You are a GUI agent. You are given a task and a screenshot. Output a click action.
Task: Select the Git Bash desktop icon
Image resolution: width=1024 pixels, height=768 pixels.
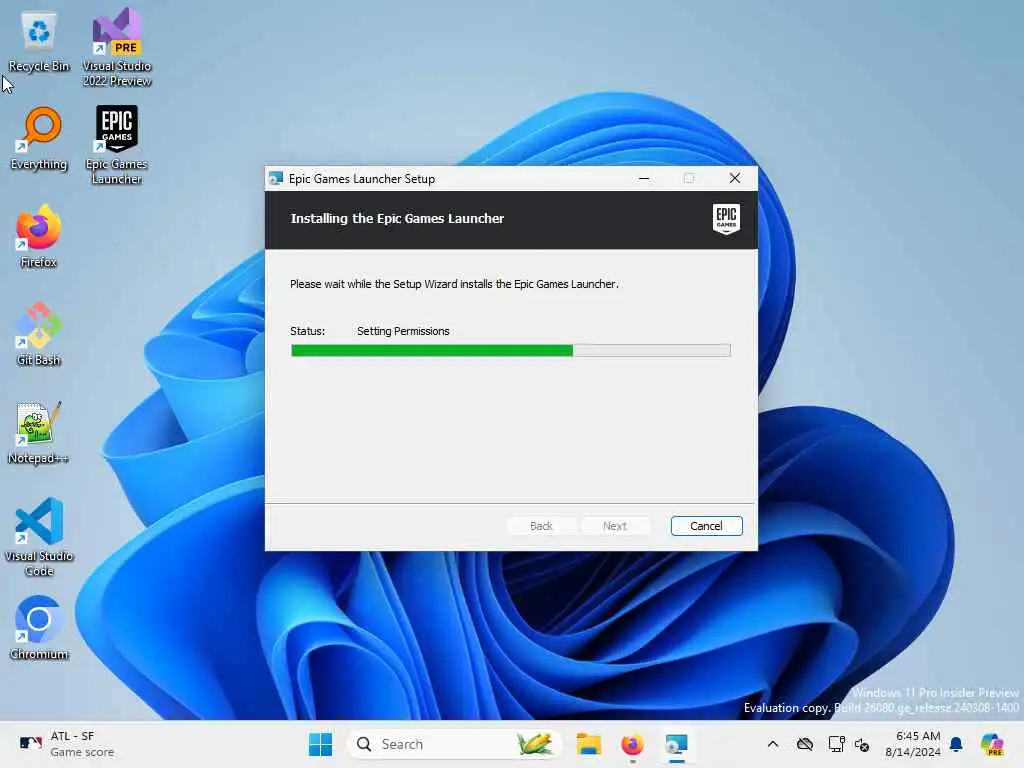click(39, 334)
